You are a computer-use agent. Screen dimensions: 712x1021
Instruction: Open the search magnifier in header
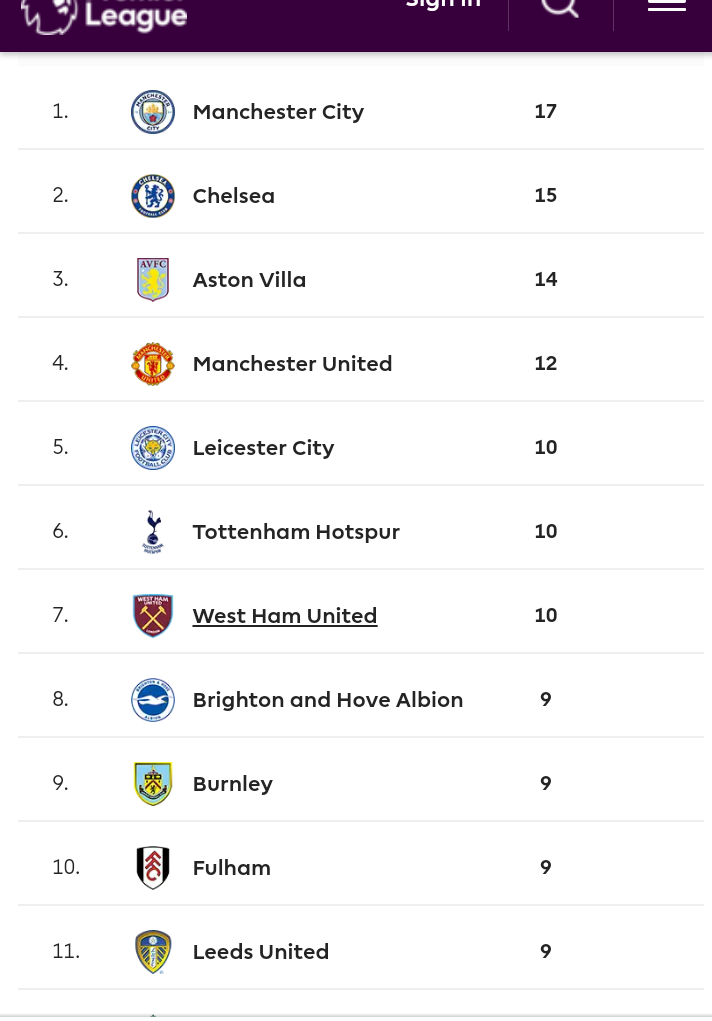pos(560,7)
